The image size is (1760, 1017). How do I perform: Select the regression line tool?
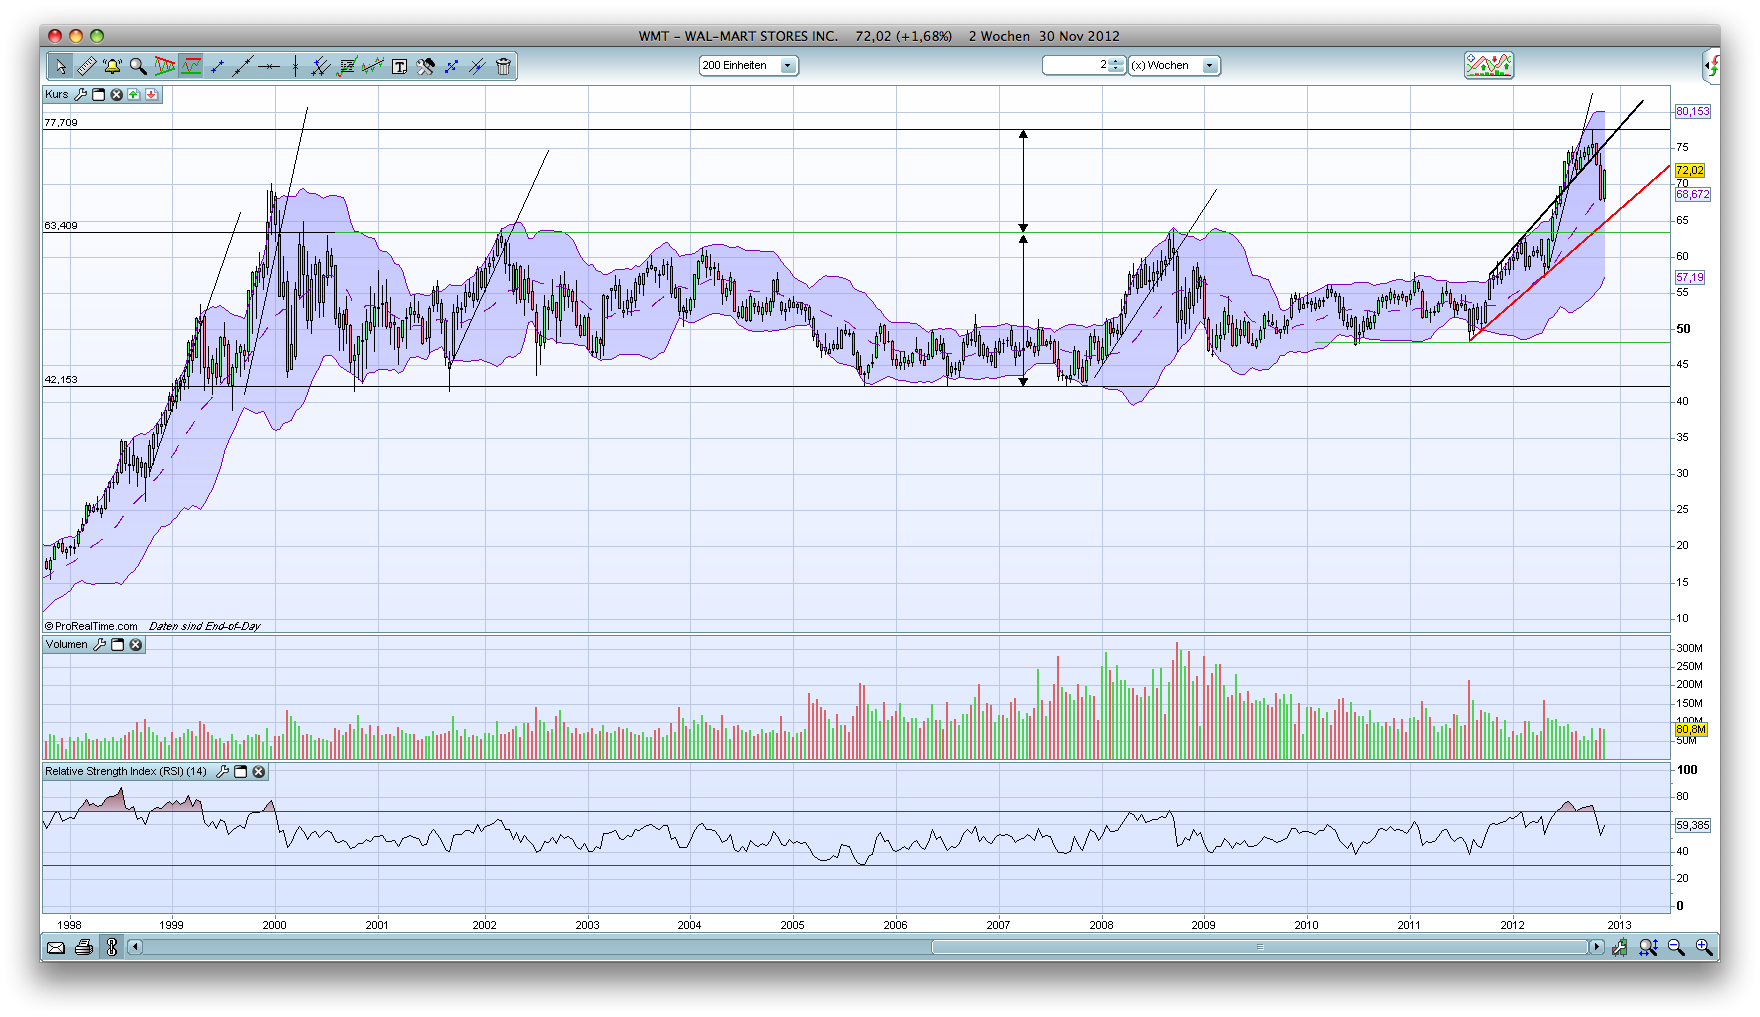[x=373, y=66]
